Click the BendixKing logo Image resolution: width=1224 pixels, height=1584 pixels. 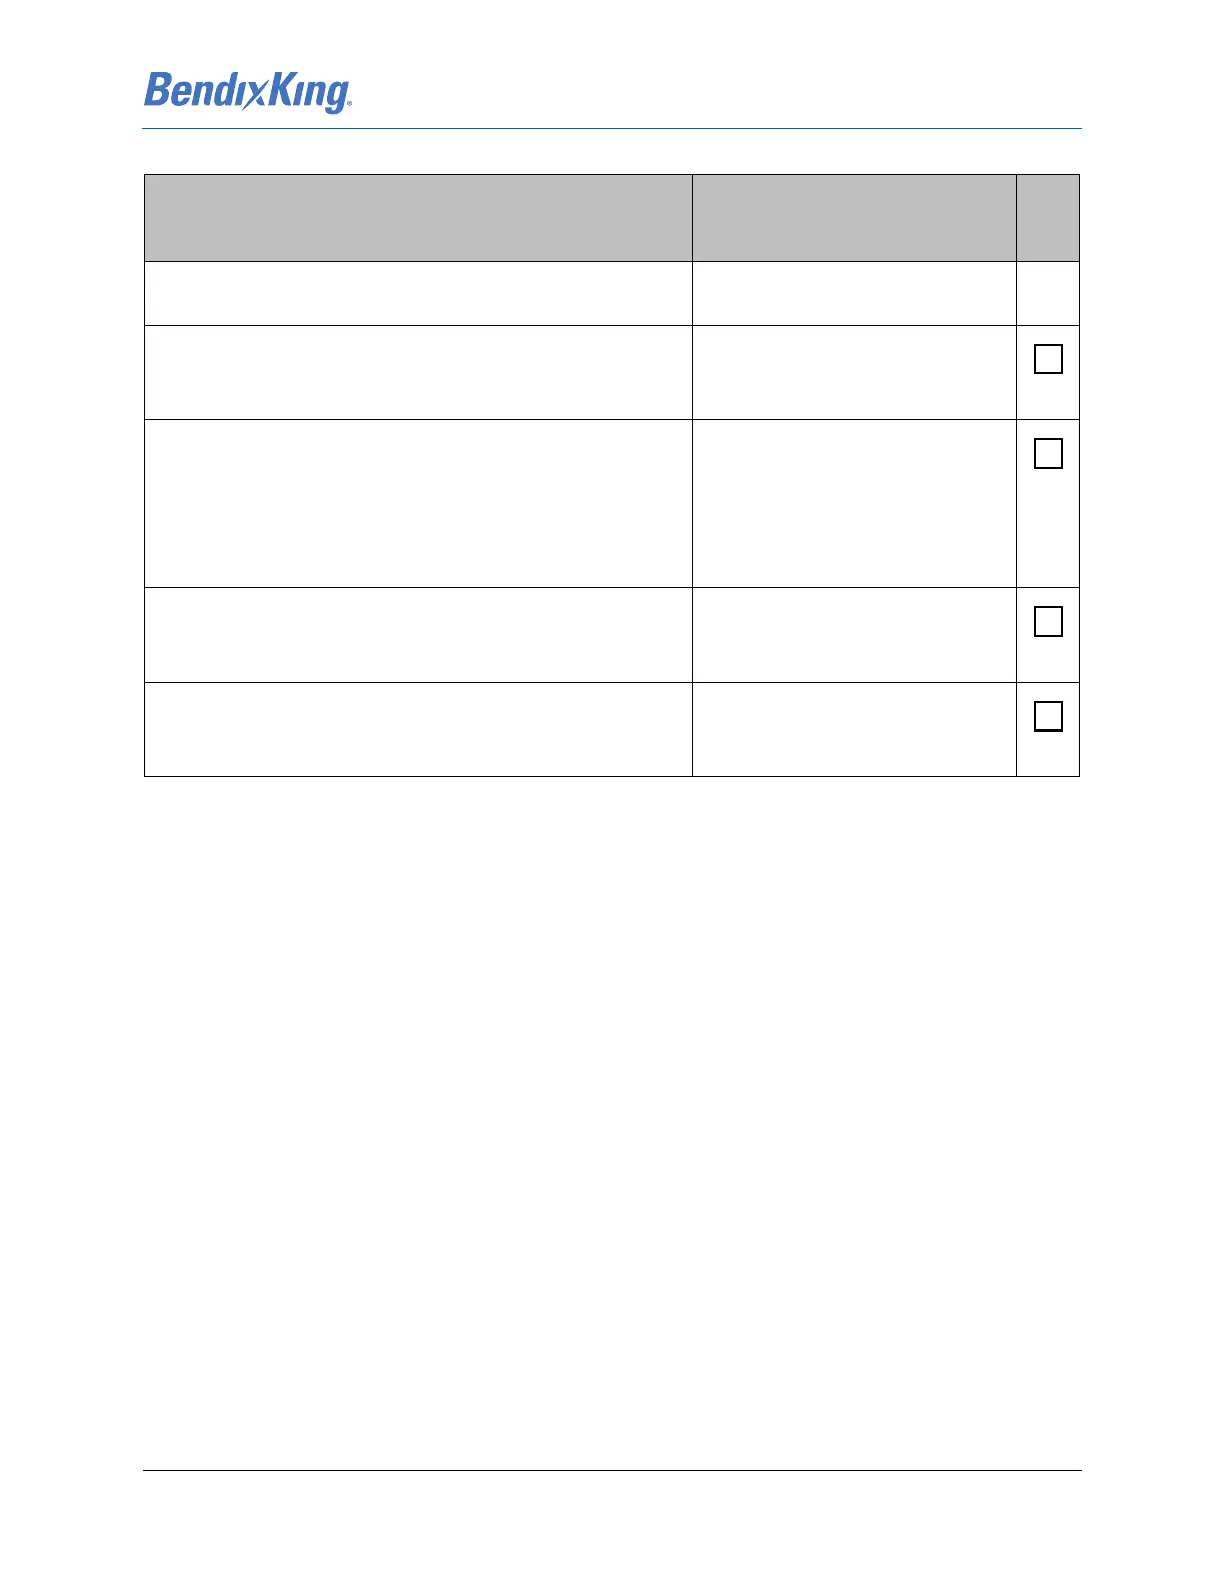(247, 92)
